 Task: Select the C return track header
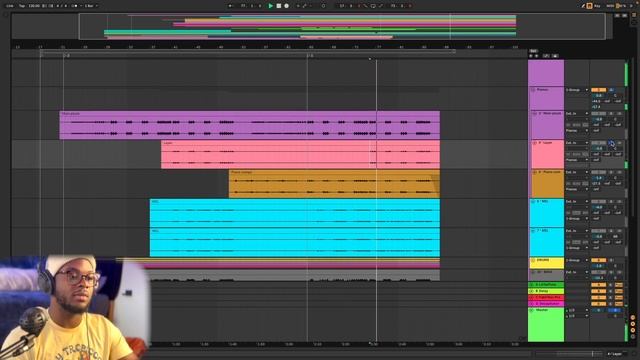click(546, 298)
